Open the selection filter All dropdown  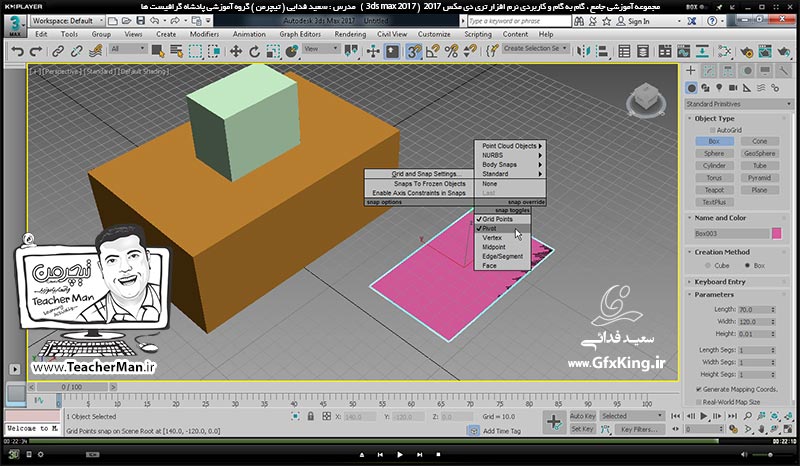[128, 48]
